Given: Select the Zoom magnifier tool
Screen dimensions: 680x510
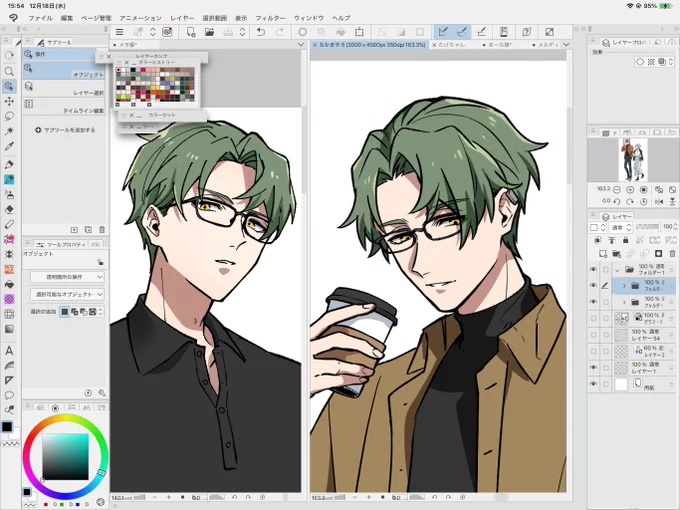Looking at the screenshot, I should tap(9, 71).
